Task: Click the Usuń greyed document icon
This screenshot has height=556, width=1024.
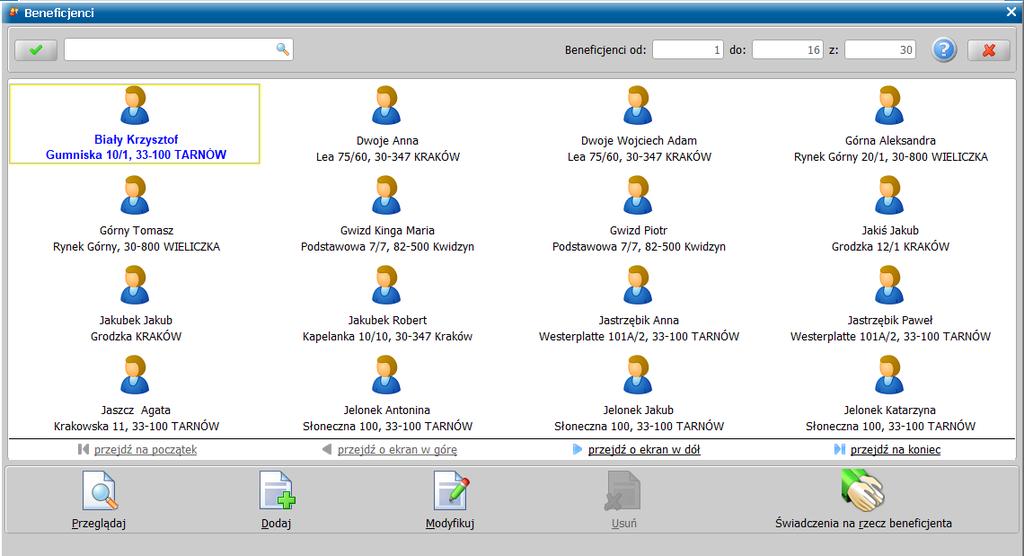Action: pos(623,491)
